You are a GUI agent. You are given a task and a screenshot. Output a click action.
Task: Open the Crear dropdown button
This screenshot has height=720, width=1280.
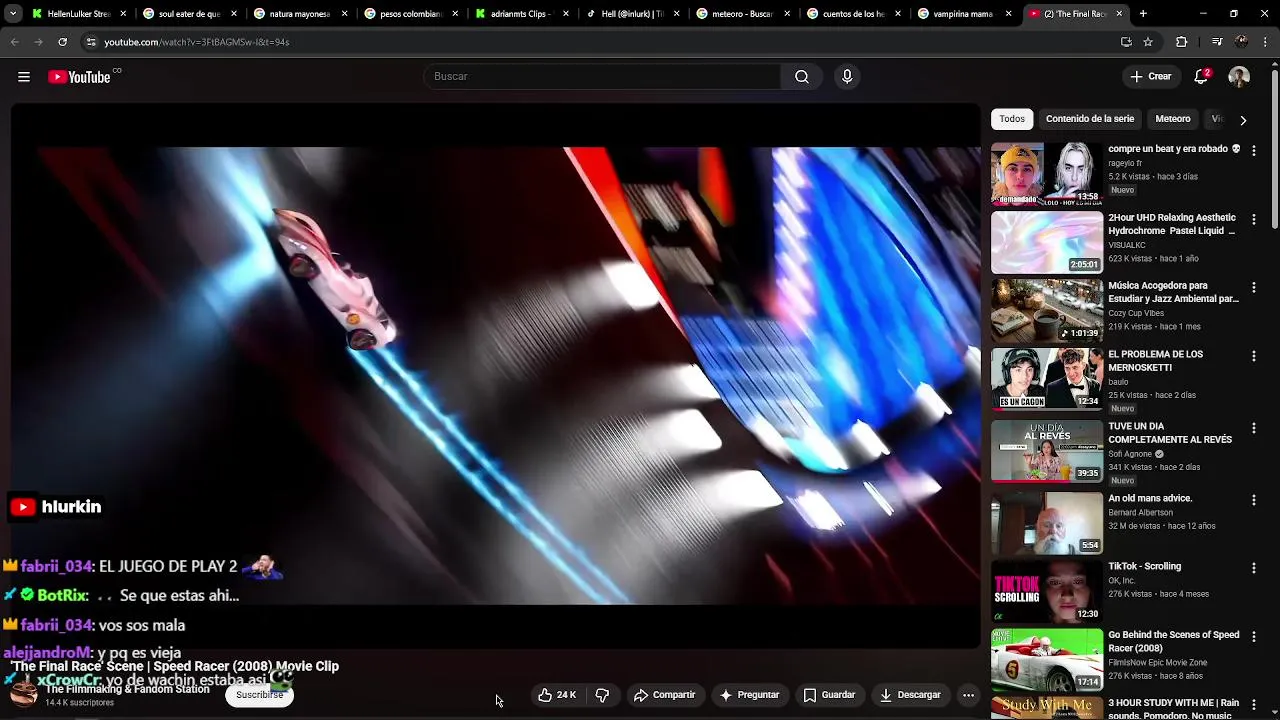click(x=1150, y=77)
